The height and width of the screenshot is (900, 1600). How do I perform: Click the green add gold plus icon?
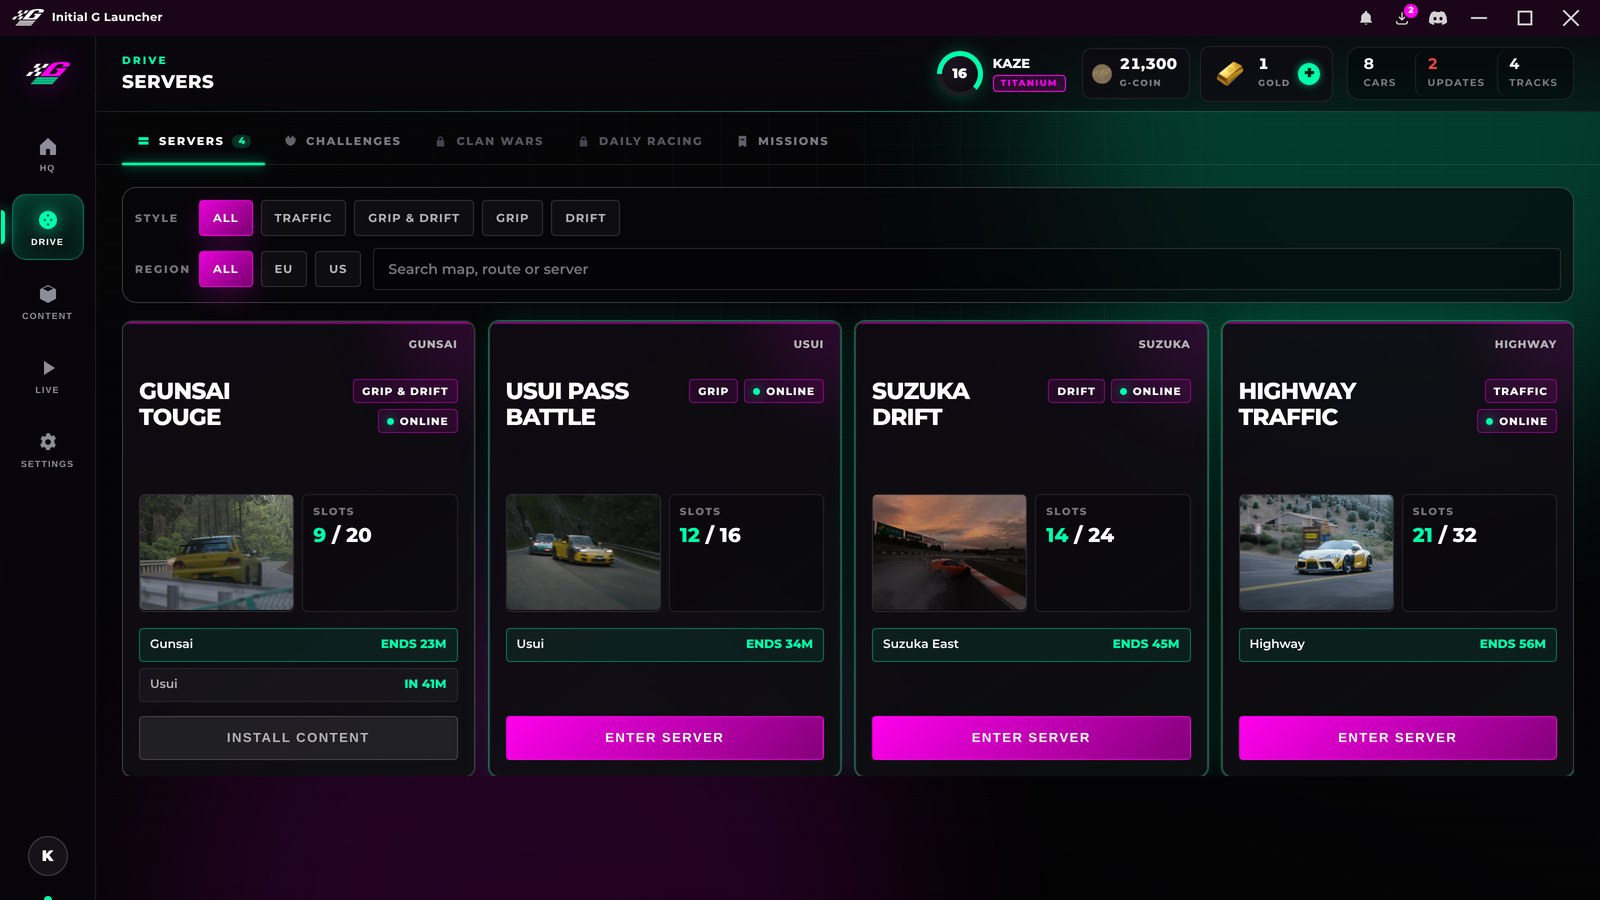[1309, 73]
